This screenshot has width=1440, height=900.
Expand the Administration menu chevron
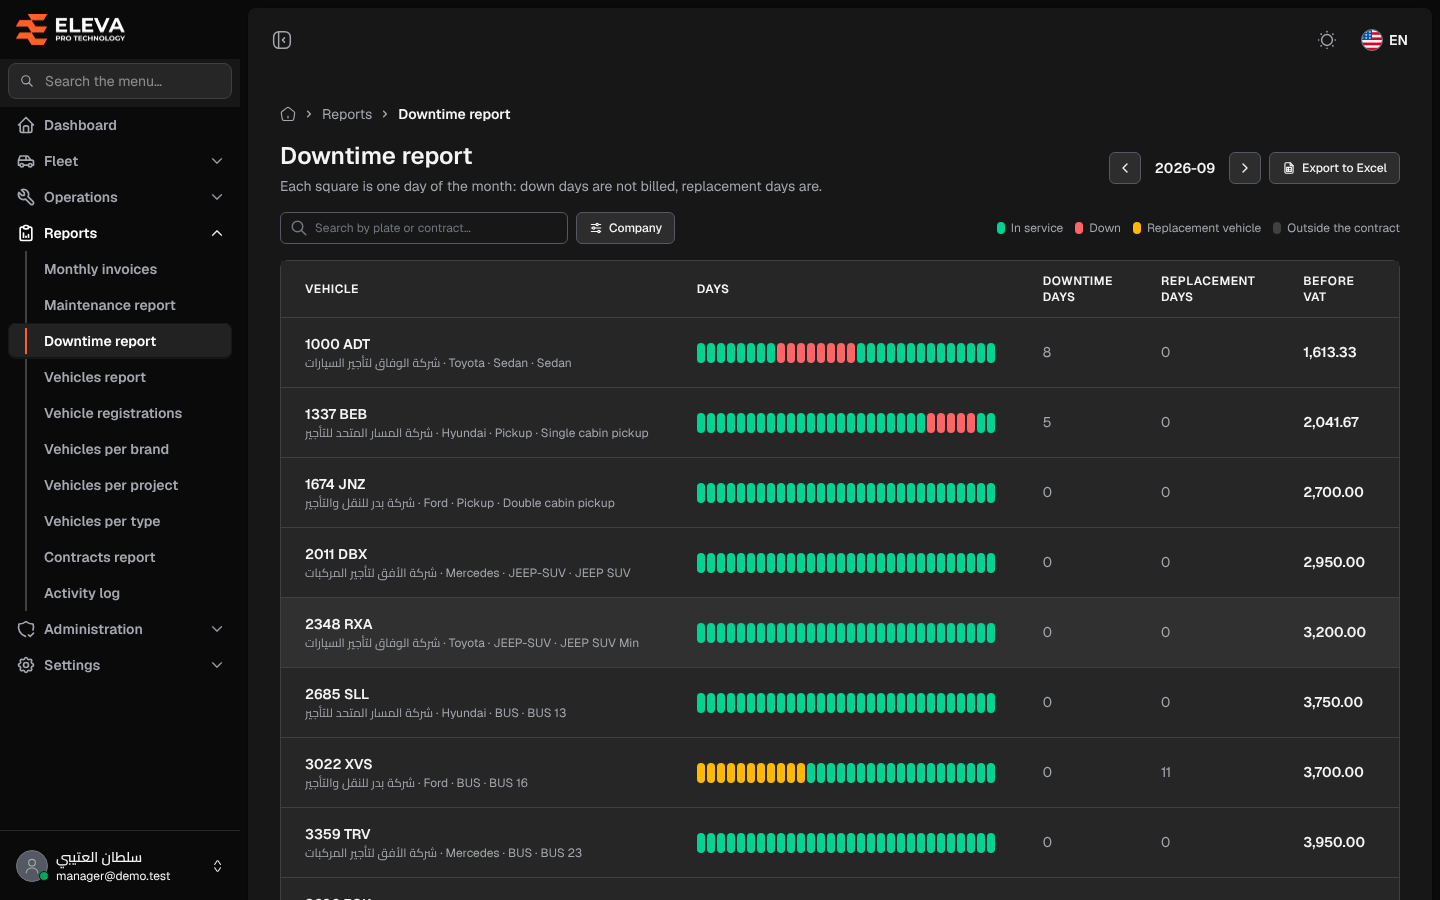point(217,629)
